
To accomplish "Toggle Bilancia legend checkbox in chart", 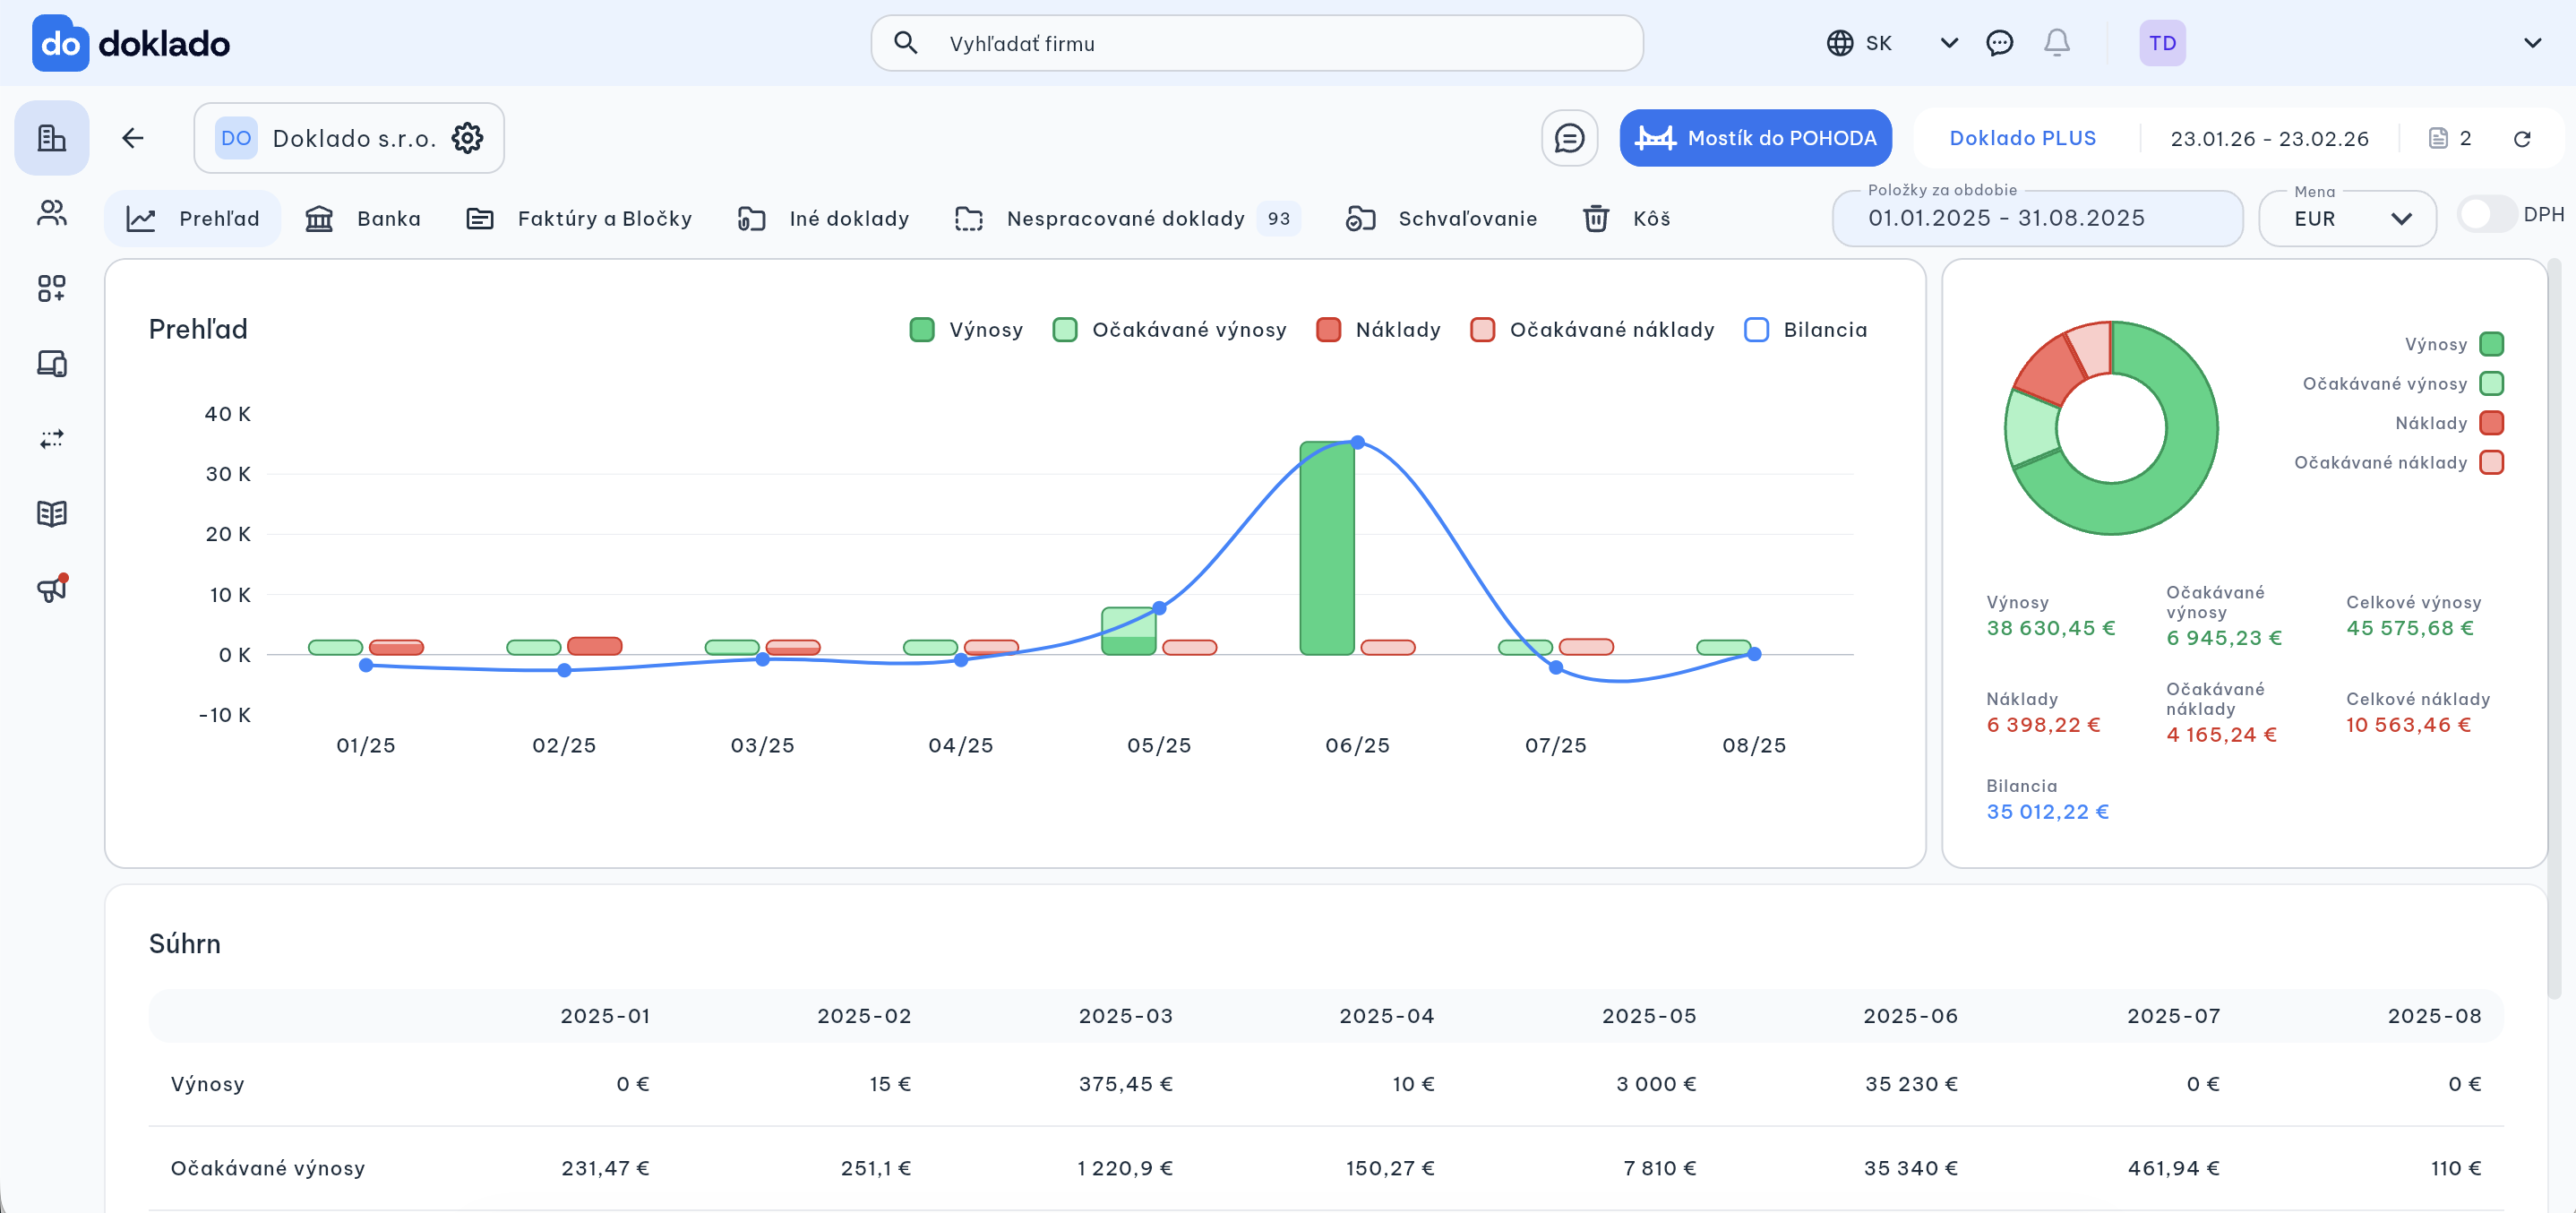I will click(1756, 330).
